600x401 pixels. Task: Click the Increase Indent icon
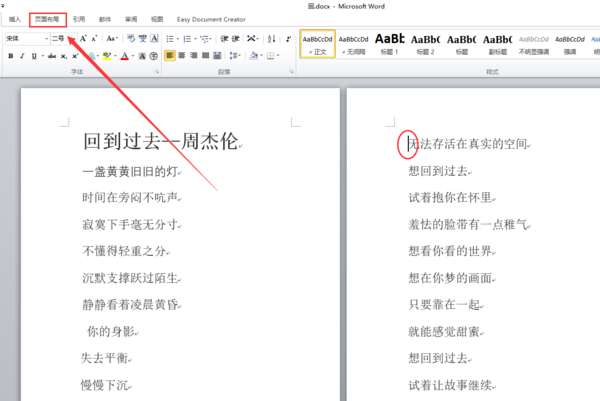pyautogui.click(x=236, y=39)
